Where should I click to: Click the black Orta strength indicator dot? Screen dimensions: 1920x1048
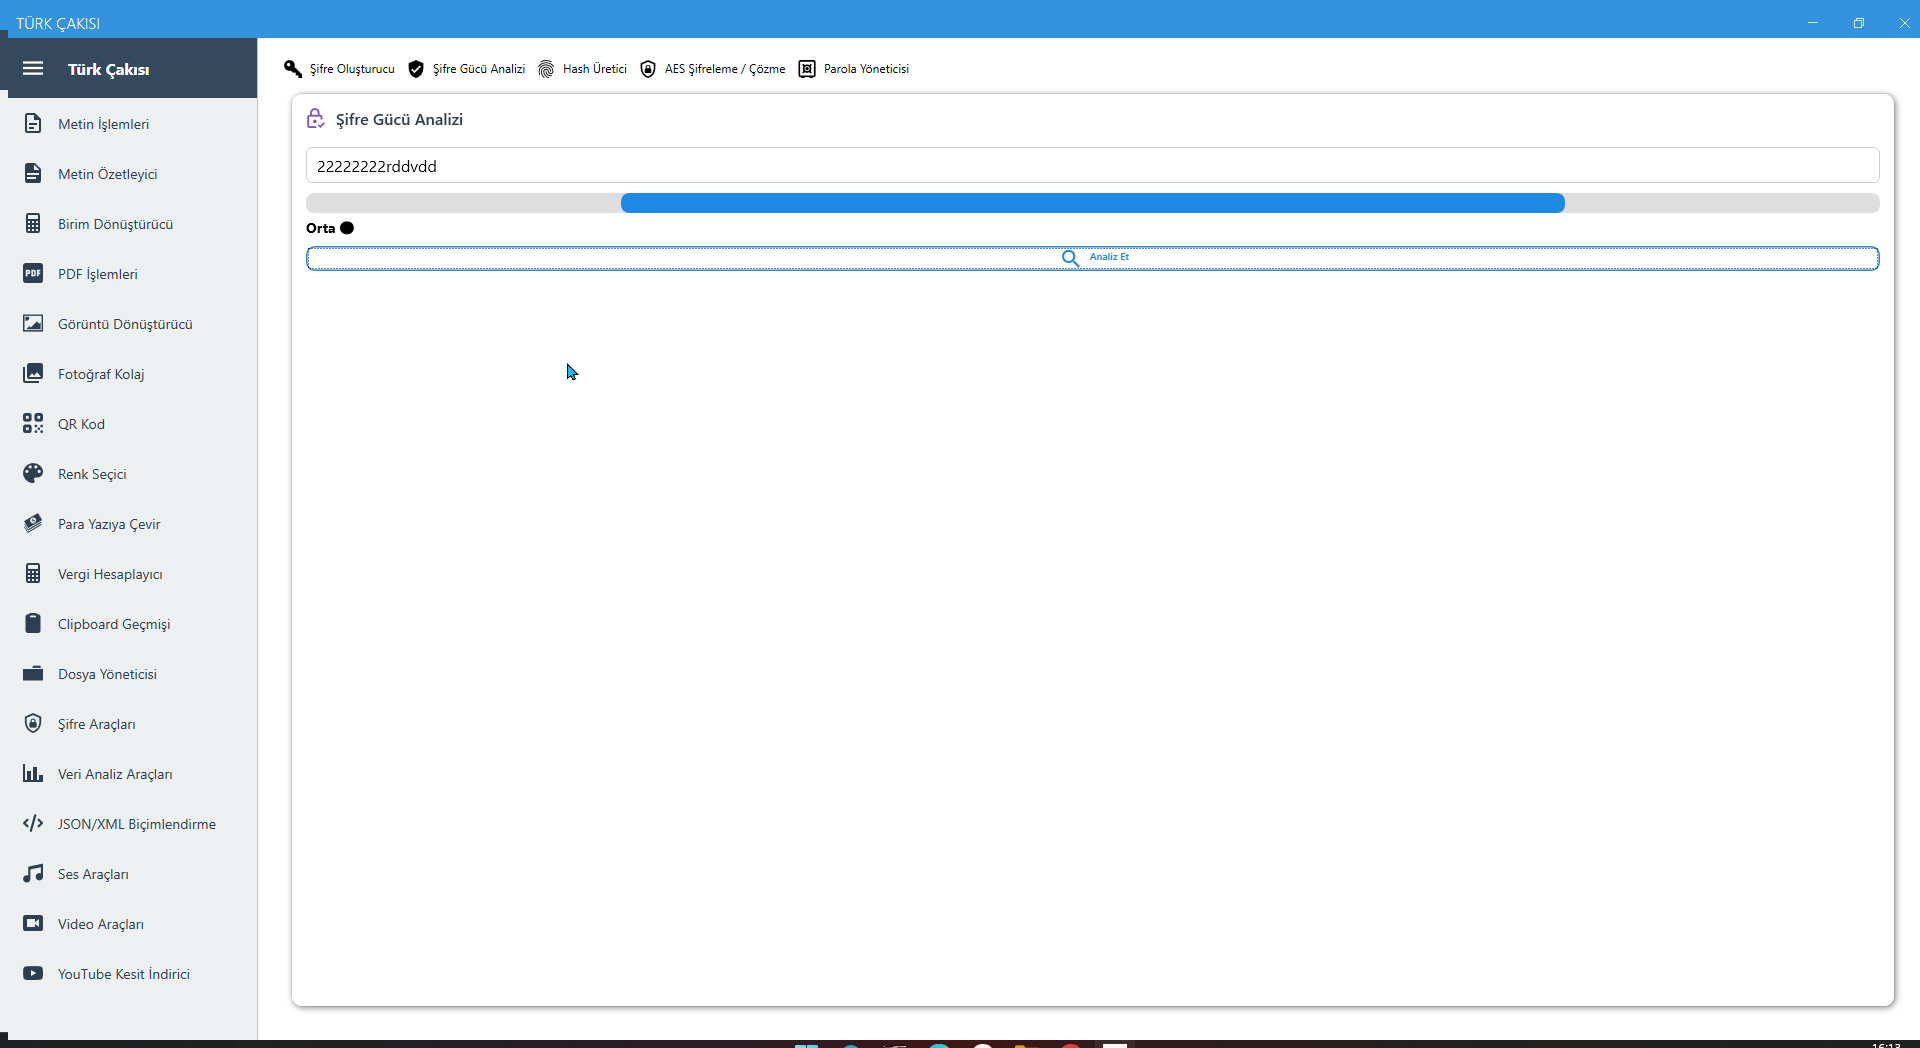(347, 228)
